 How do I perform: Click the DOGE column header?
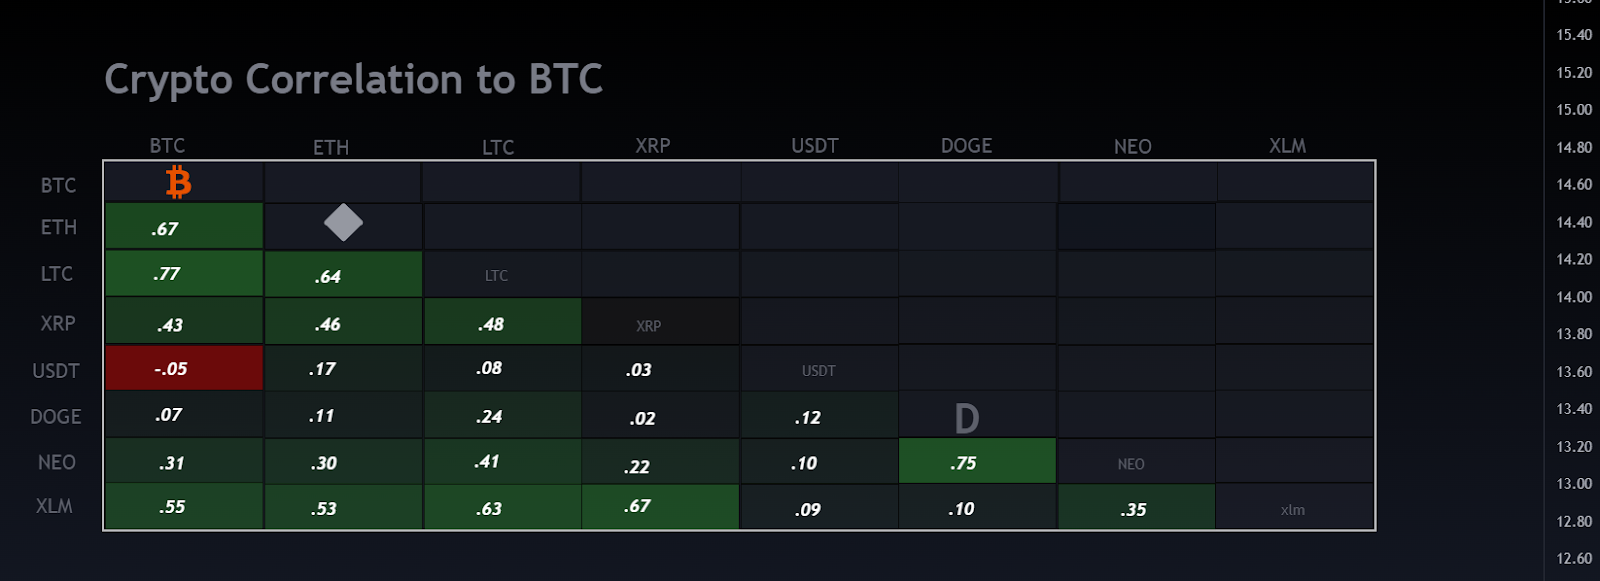(967, 146)
